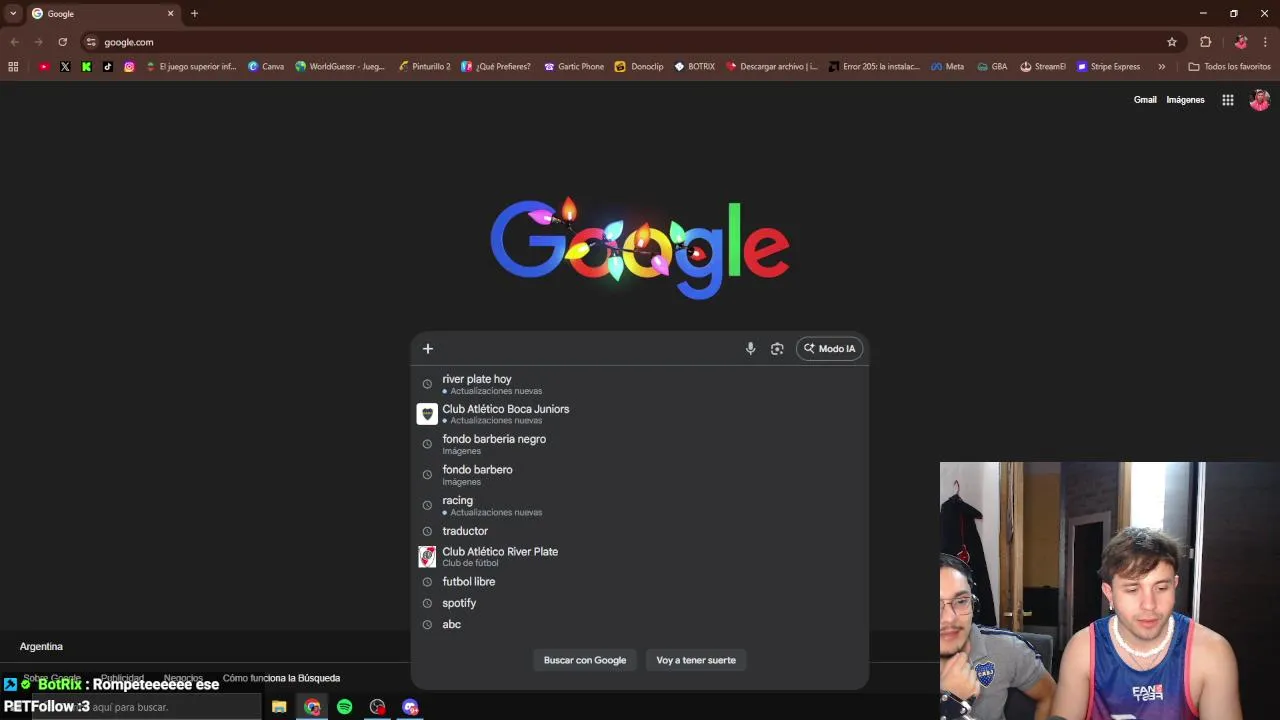The image size is (1280, 720).
Task: Start voice search with the microphone icon
Action: click(x=750, y=349)
